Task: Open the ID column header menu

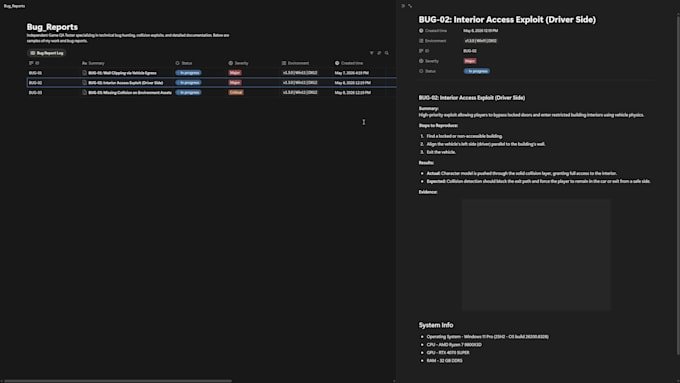Action: point(34,63)
